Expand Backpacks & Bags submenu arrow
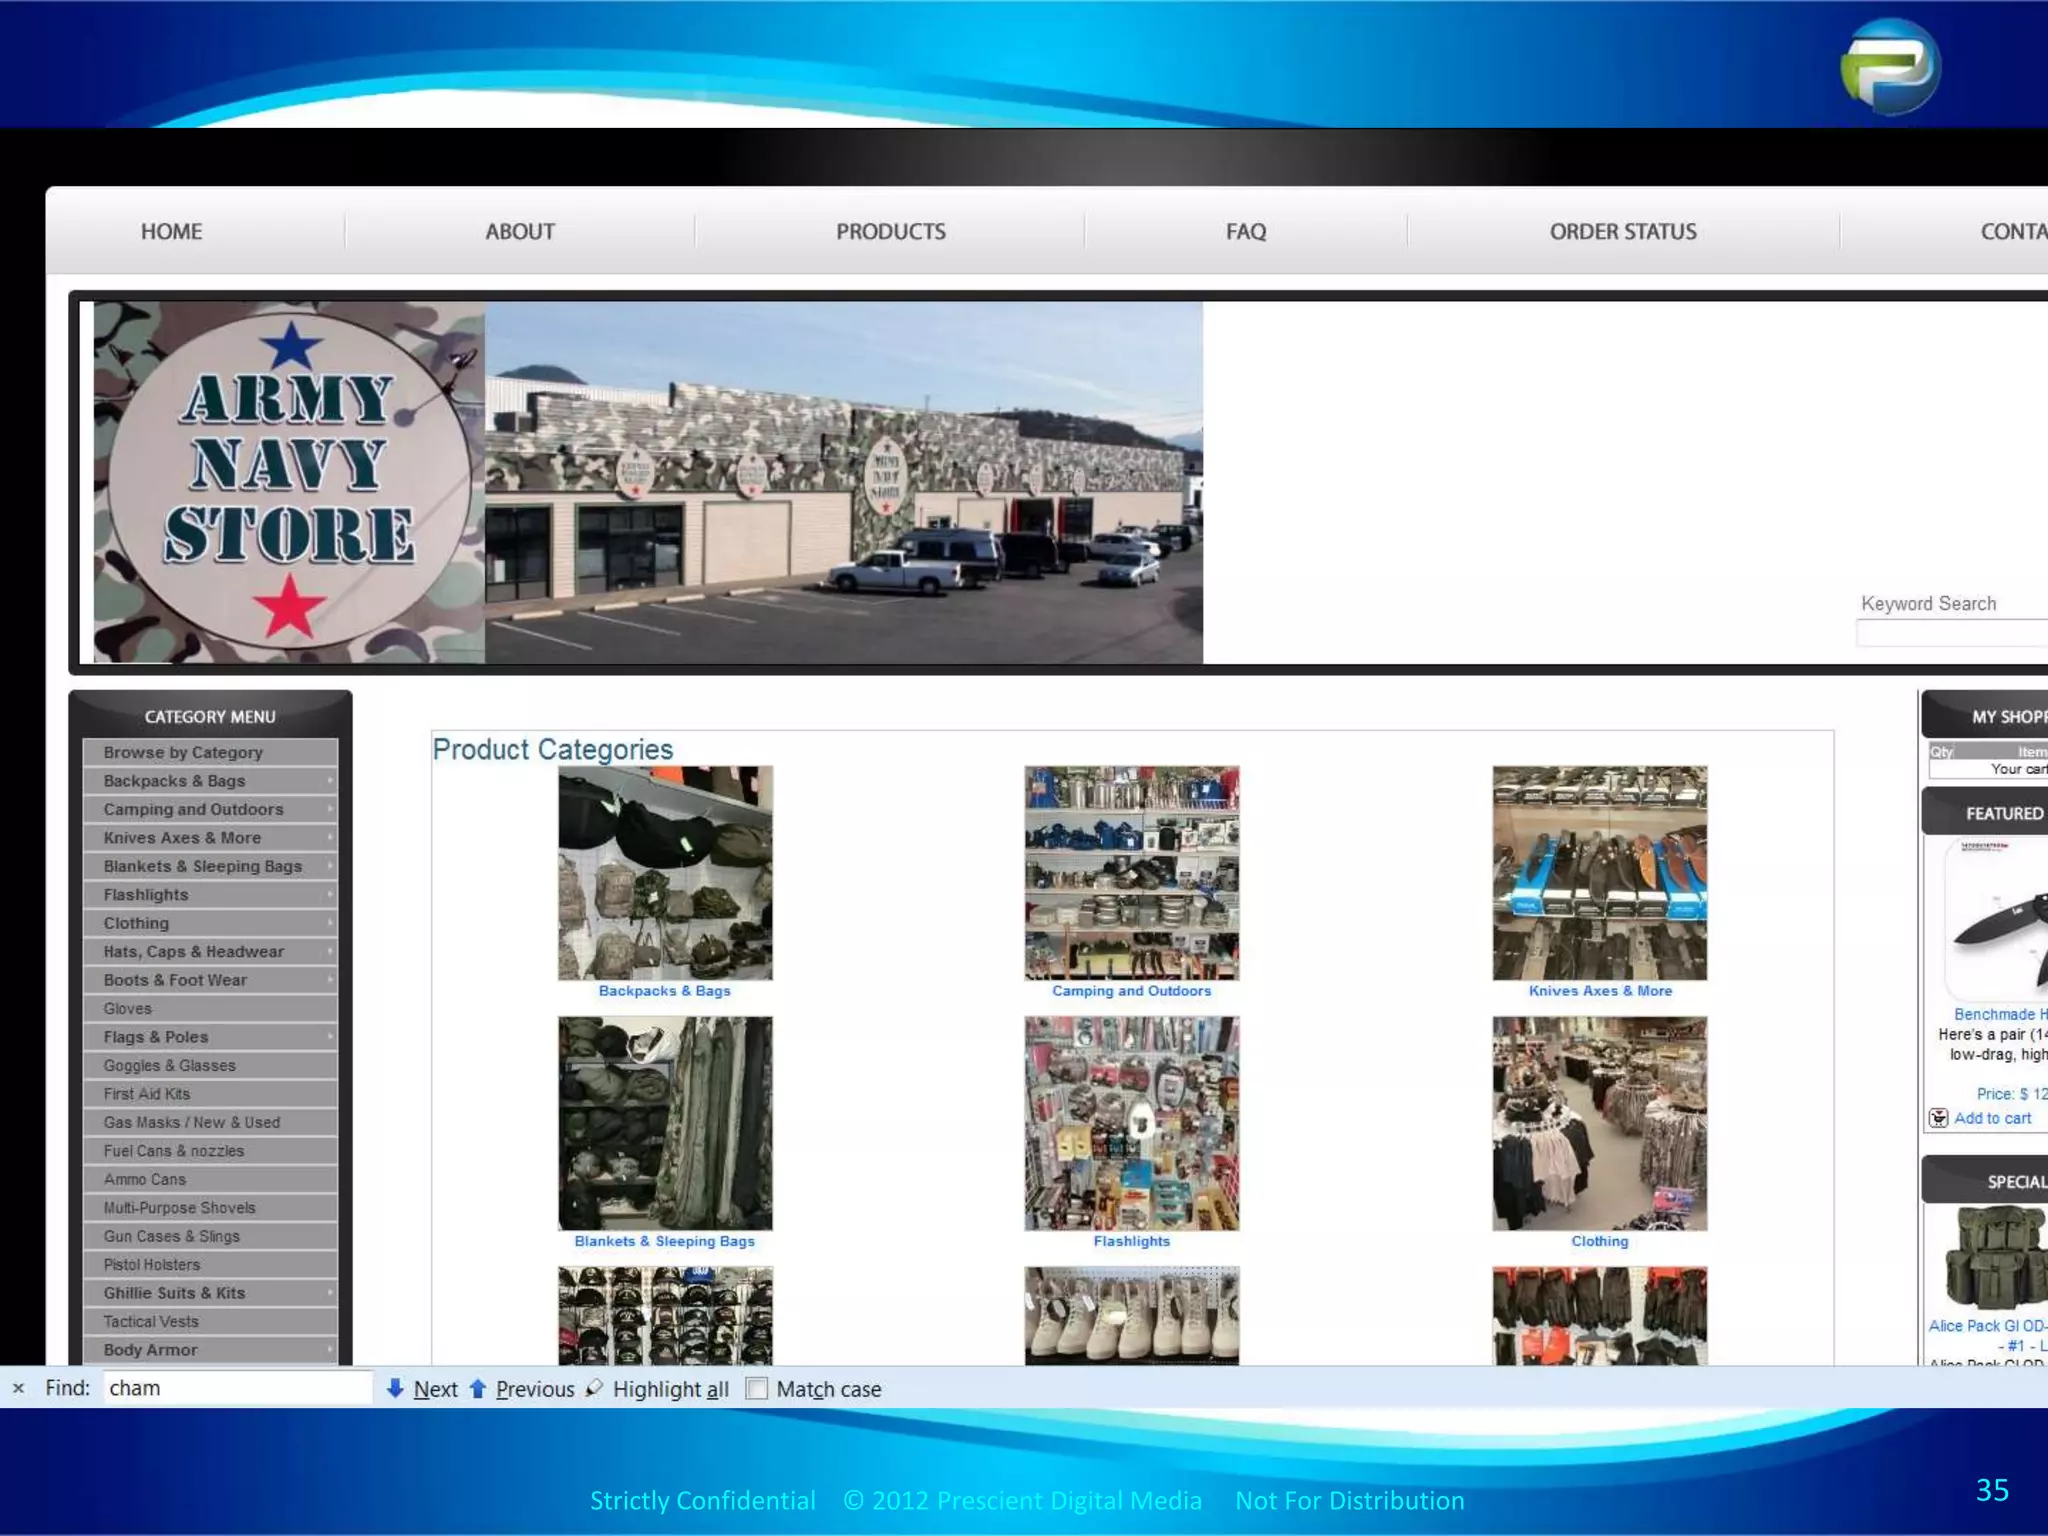This screenshot has height=1536, width=2048. tap(329, 781)
